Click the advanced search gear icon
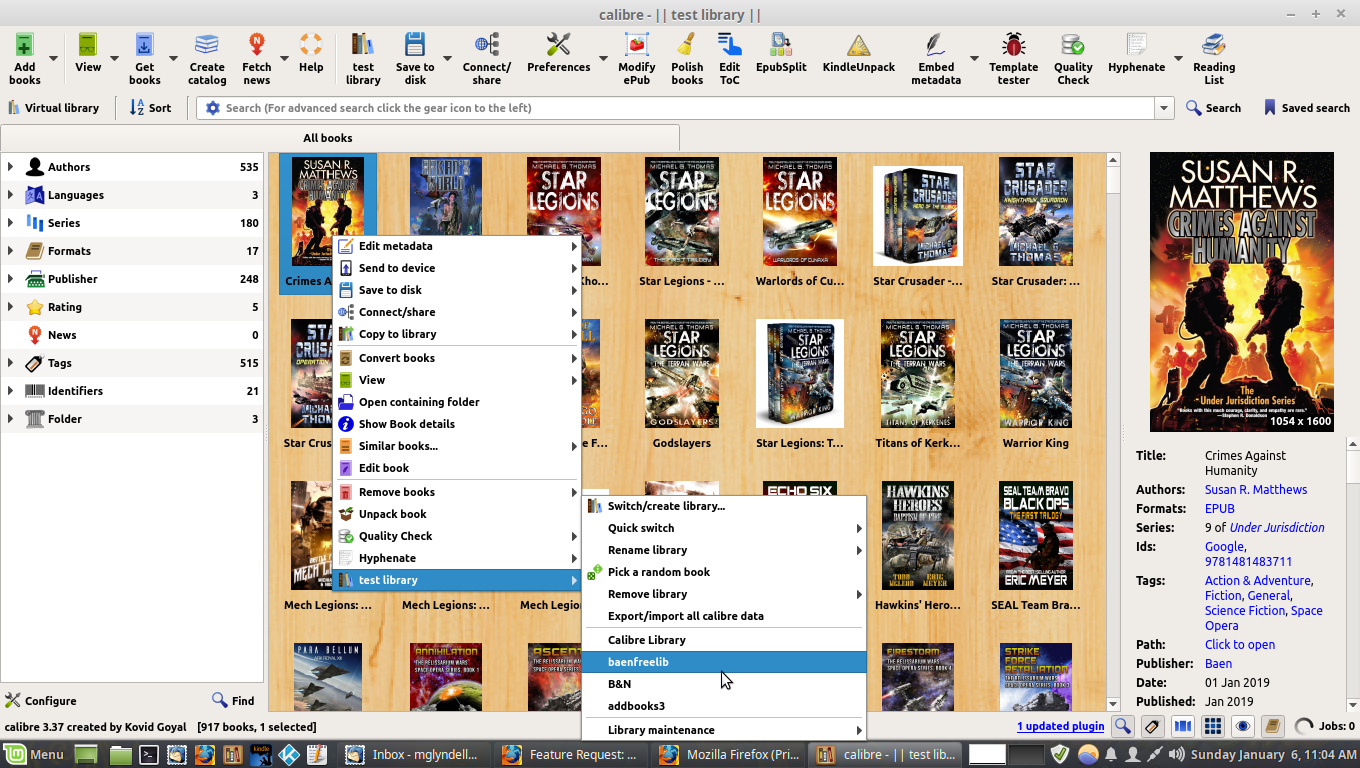Viewport: 1360px width, 768px height. tap(212, 108)
